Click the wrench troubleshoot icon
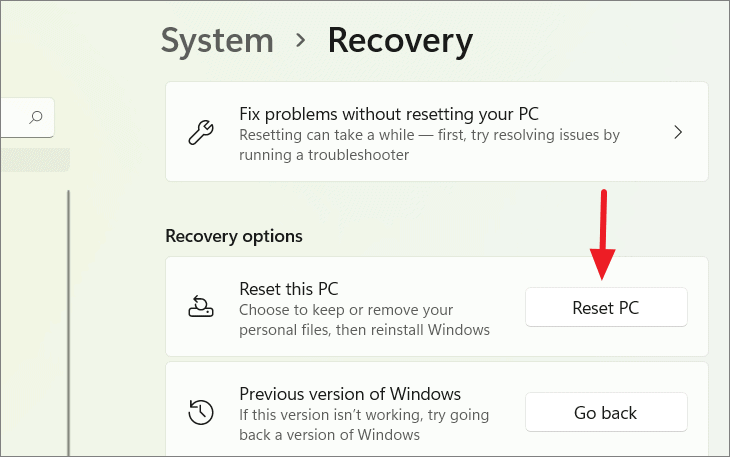 (201, 133)
